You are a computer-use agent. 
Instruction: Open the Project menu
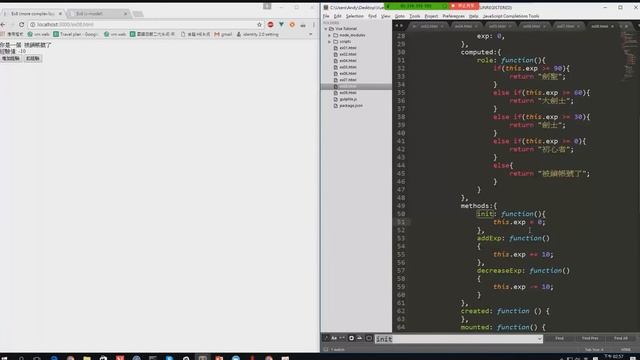coord(431,16)
